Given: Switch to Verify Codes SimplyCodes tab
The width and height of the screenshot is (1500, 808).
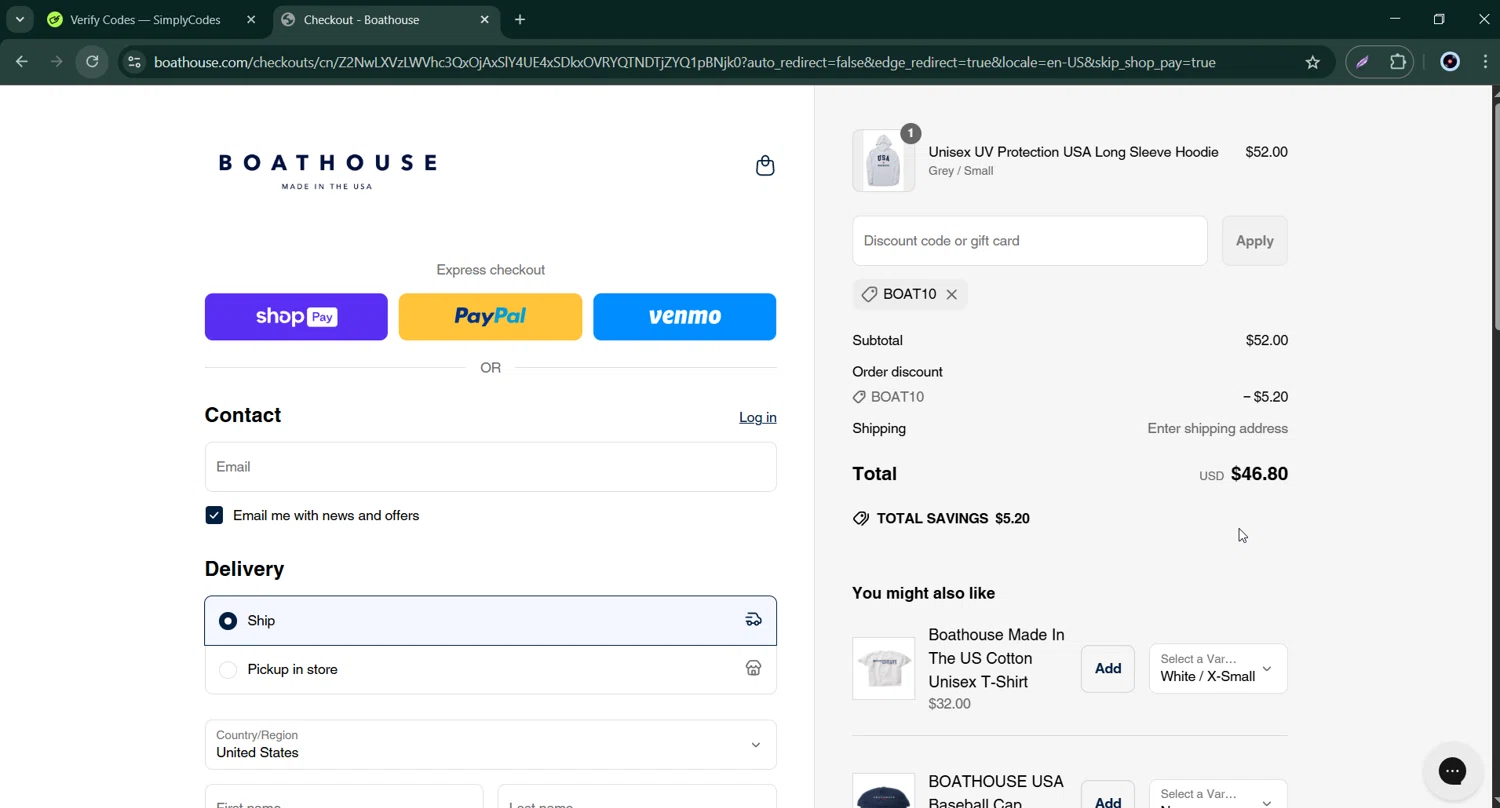Looking at the screenshot, I should pyautogui.click(x=150, y=19).
